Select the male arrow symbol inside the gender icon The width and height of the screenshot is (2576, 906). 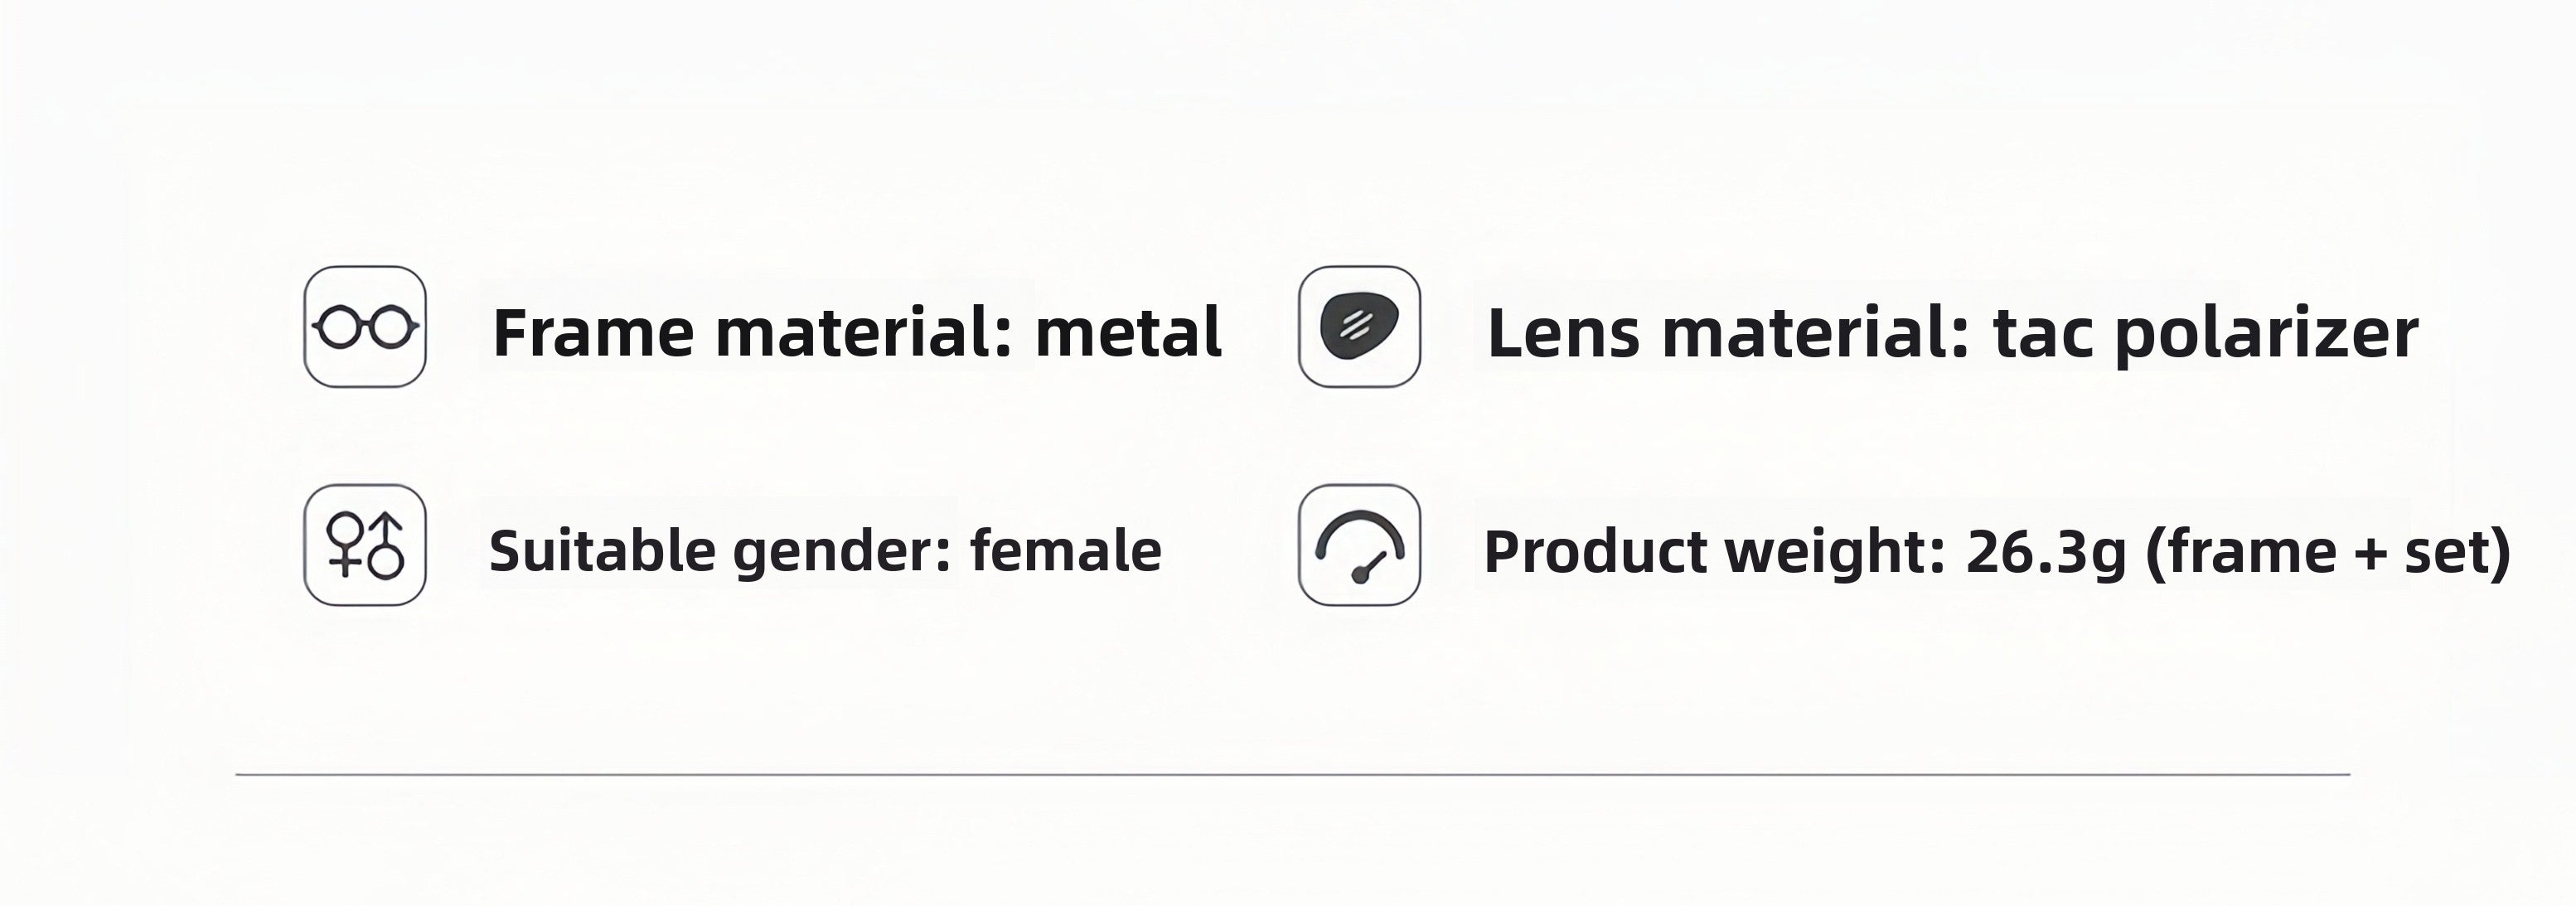(x=386, y=546)
